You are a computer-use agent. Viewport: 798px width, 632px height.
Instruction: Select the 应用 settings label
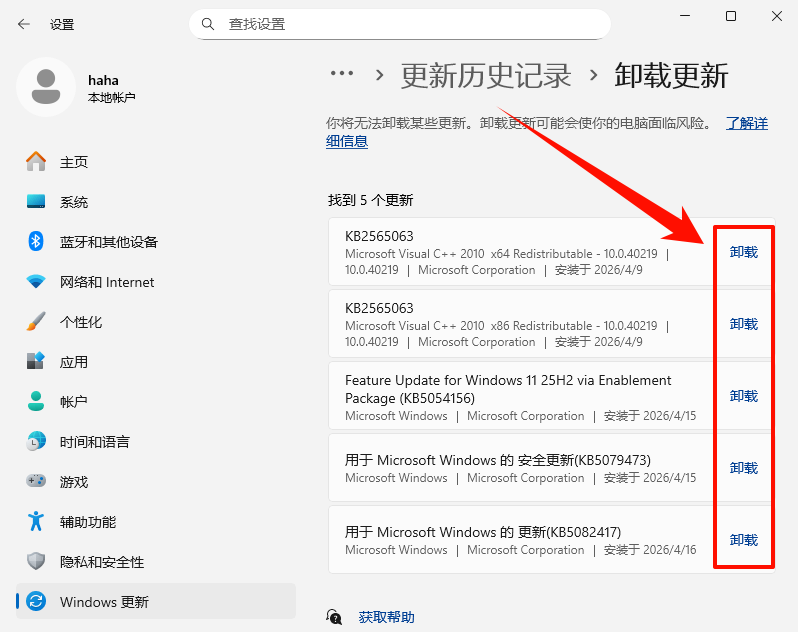click(x=74, y=362)
